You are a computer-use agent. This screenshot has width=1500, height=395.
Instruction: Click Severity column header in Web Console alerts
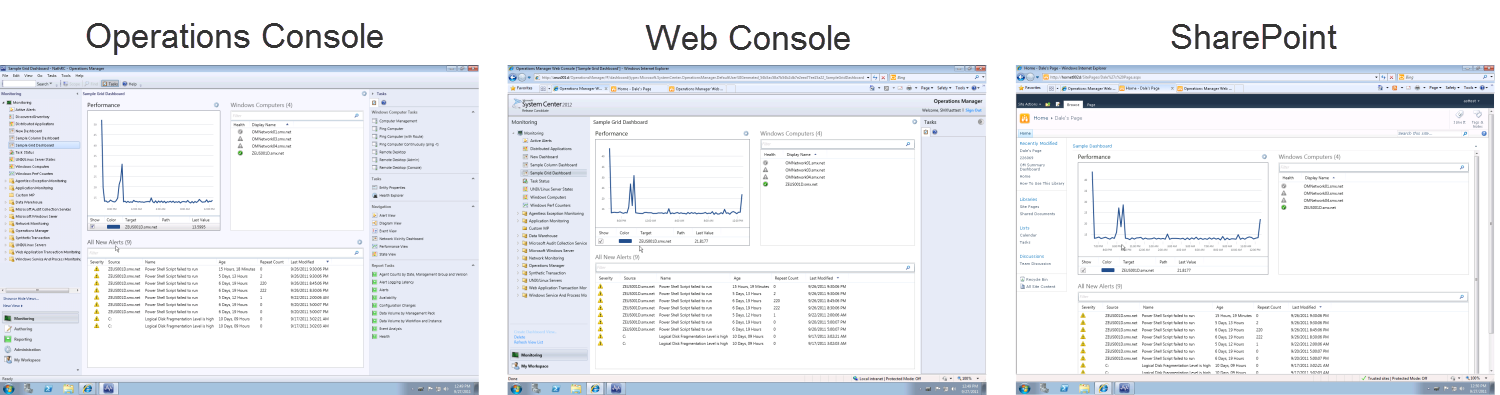[x=605, y=278]
